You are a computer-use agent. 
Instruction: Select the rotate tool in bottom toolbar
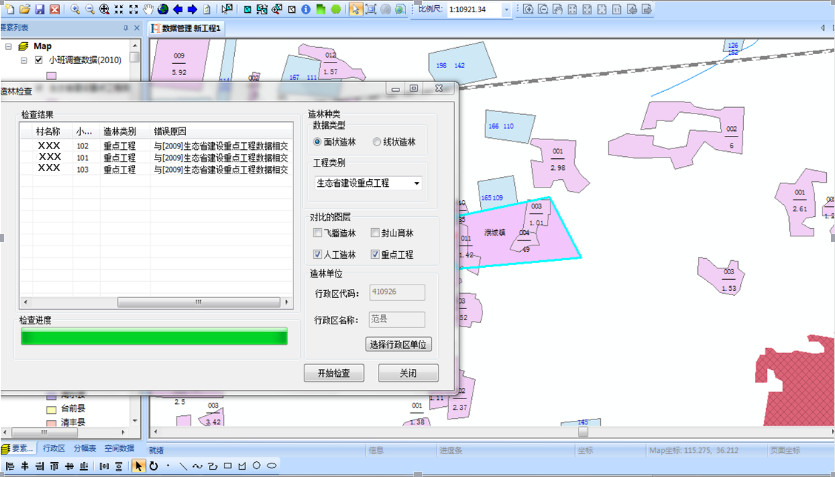pos(153,466)
